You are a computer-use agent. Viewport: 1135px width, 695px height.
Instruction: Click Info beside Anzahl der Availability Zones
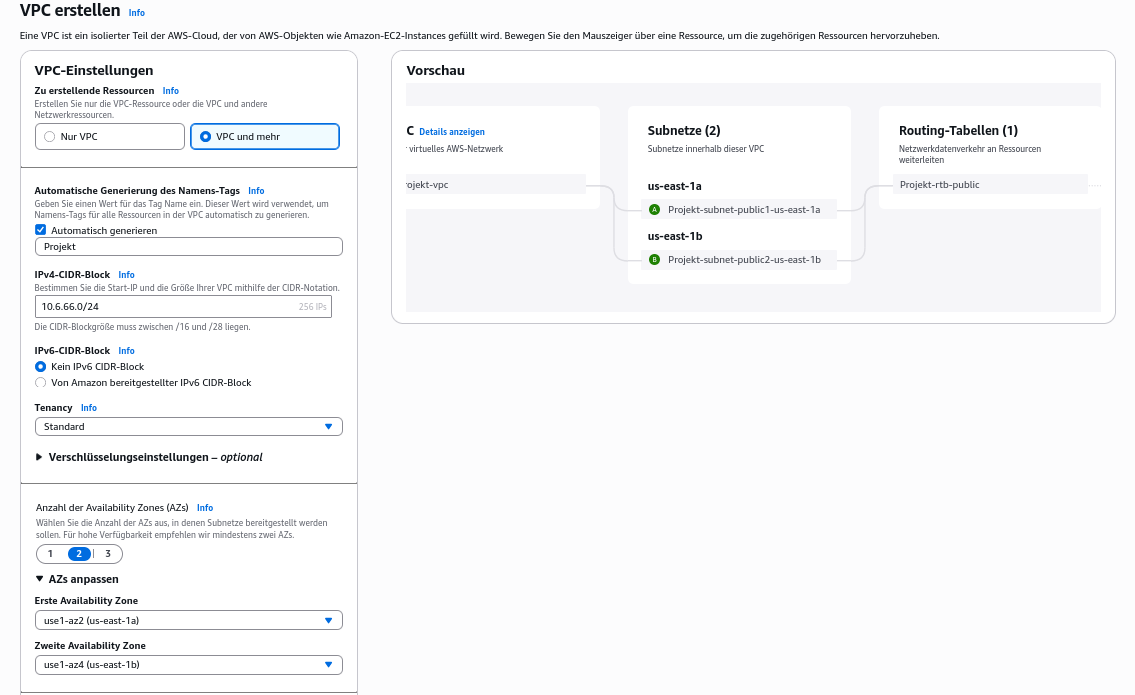[x=204, y=507]
